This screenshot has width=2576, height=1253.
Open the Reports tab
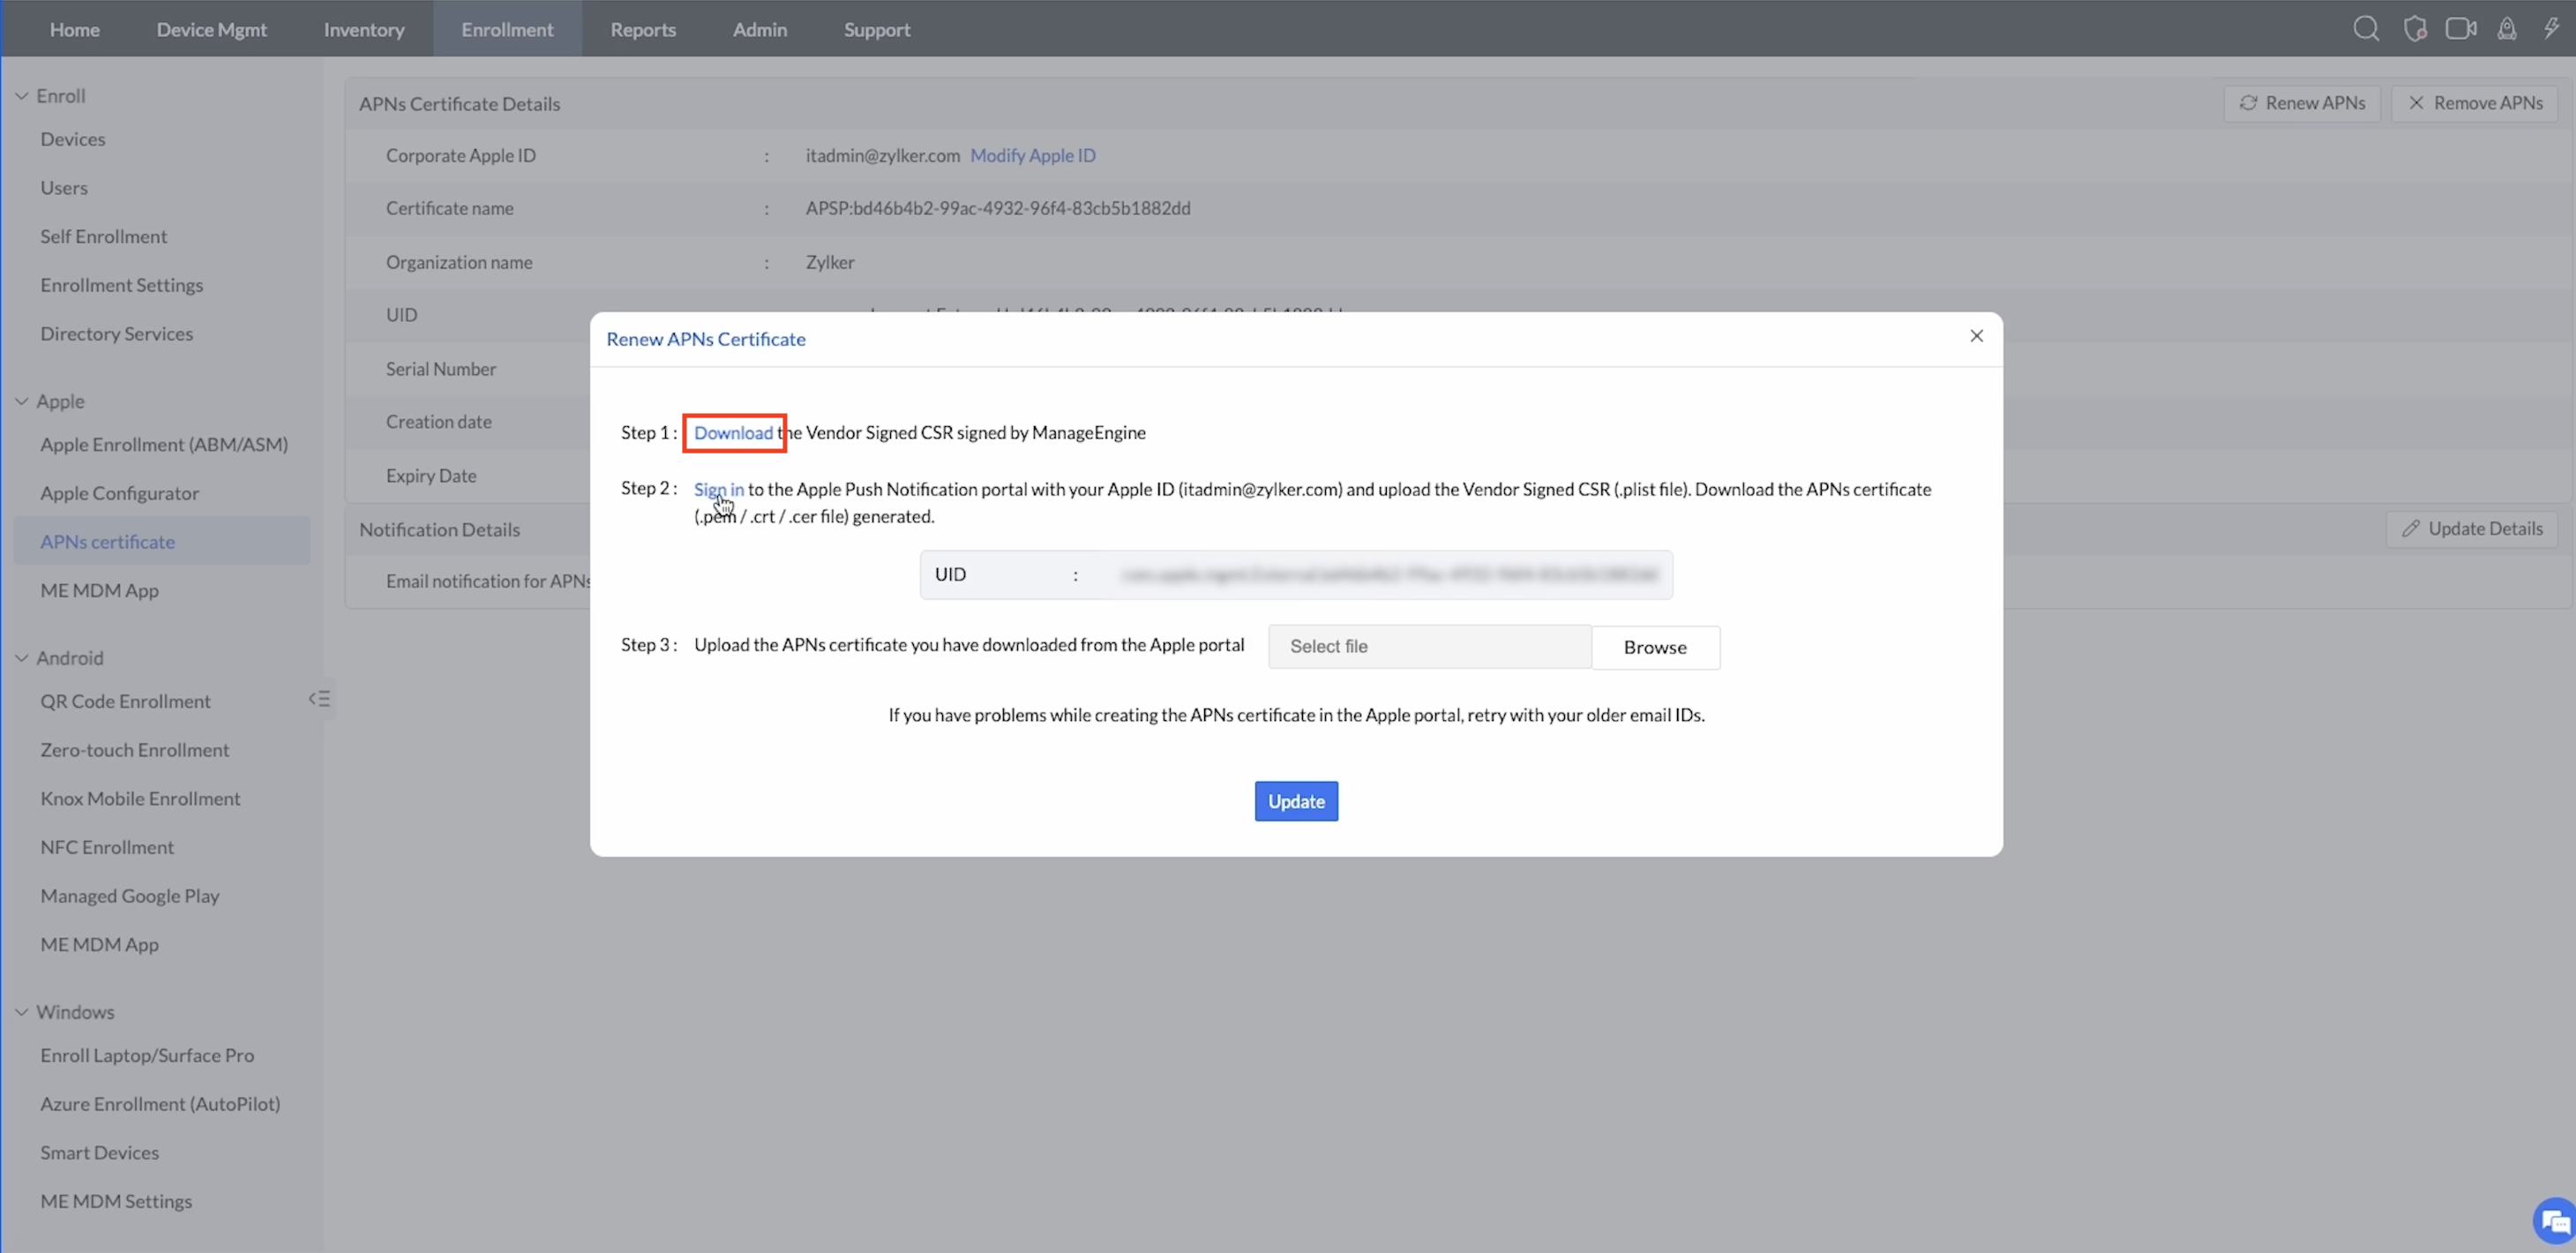(x=643, y=29)
